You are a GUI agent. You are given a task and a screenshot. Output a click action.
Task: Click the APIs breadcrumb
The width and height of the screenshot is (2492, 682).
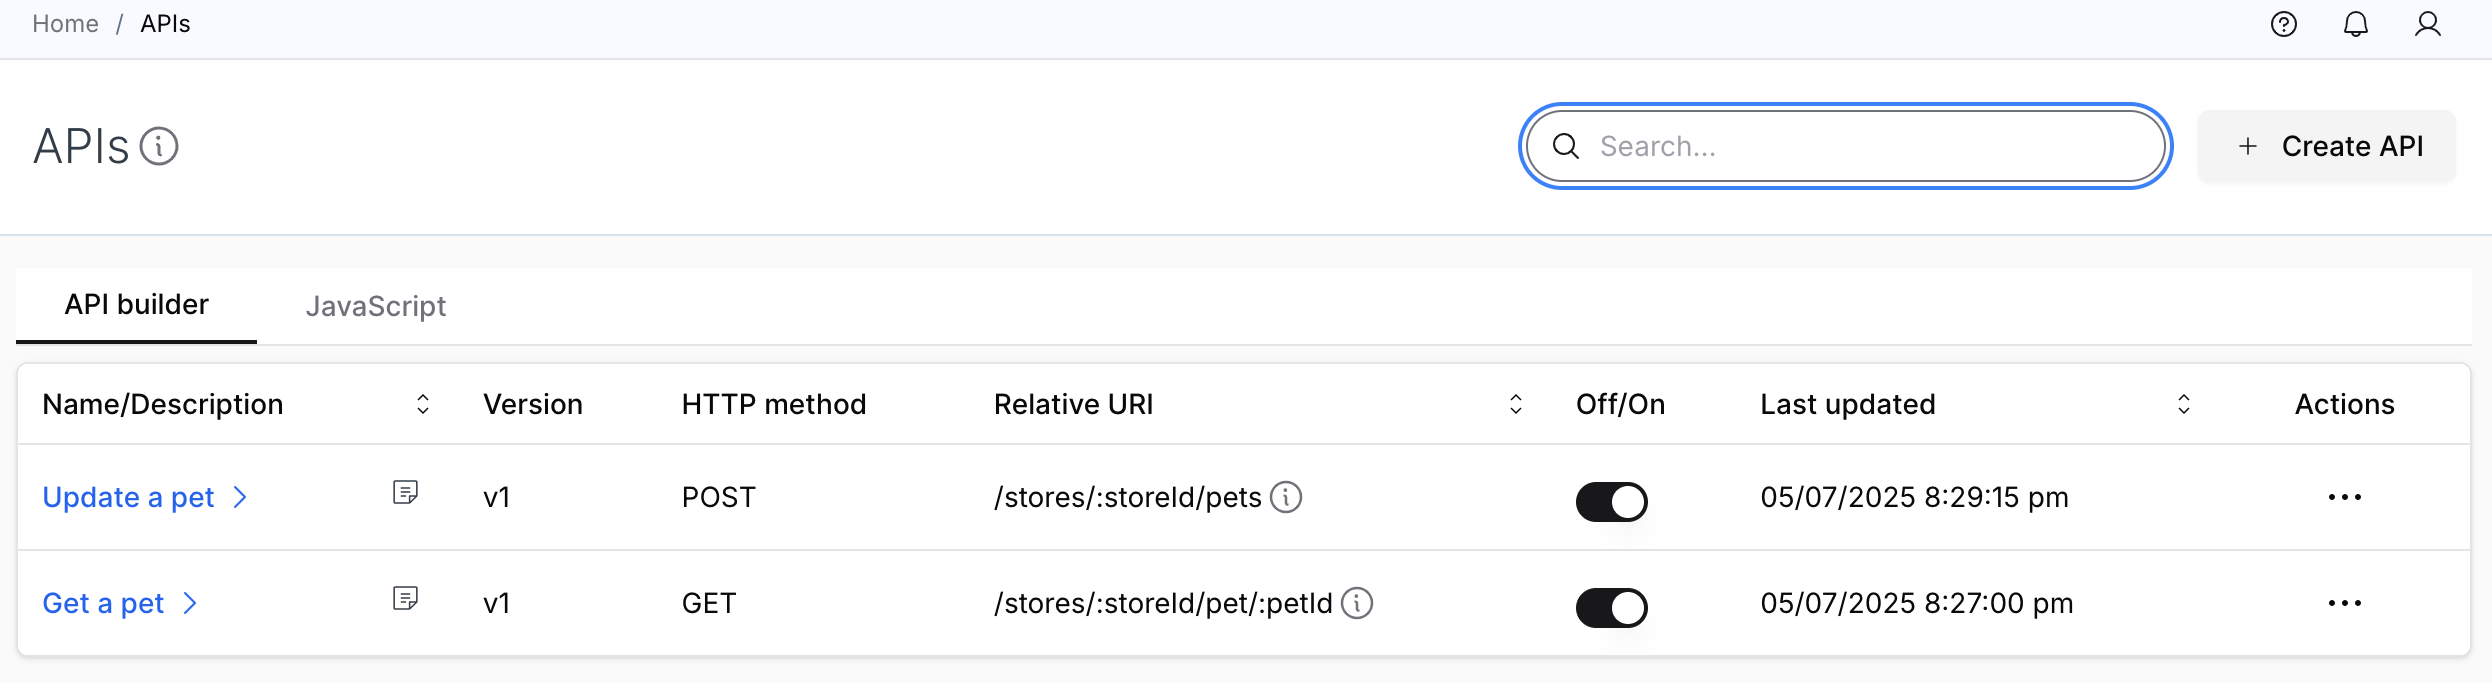(165, 24)
